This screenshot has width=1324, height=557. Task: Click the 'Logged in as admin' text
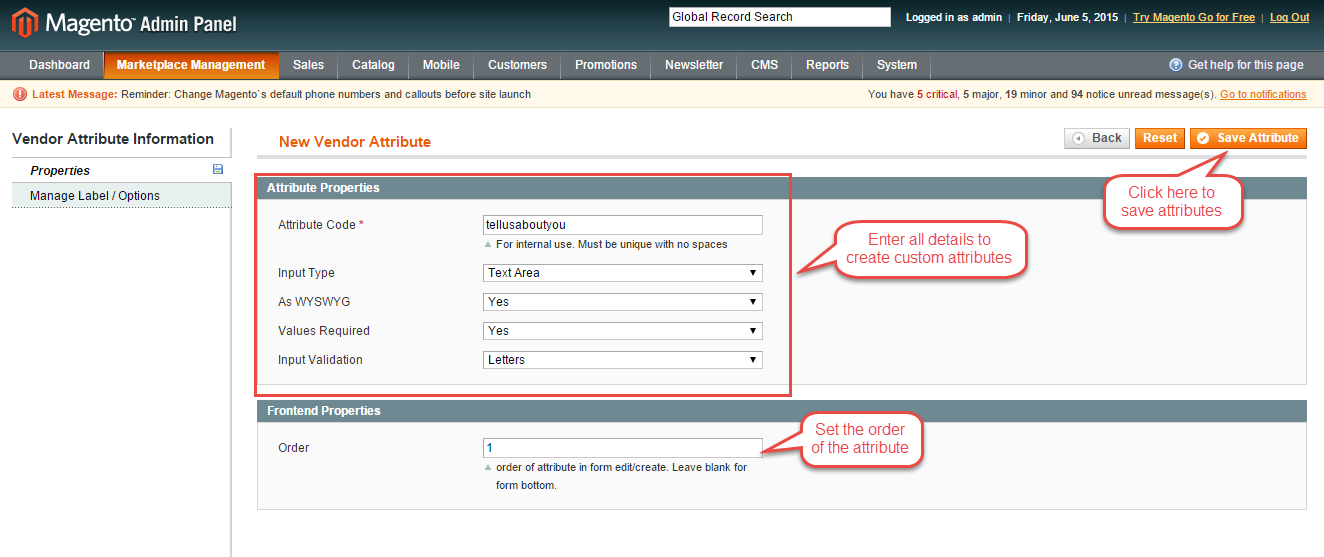[x=954, y=17]
